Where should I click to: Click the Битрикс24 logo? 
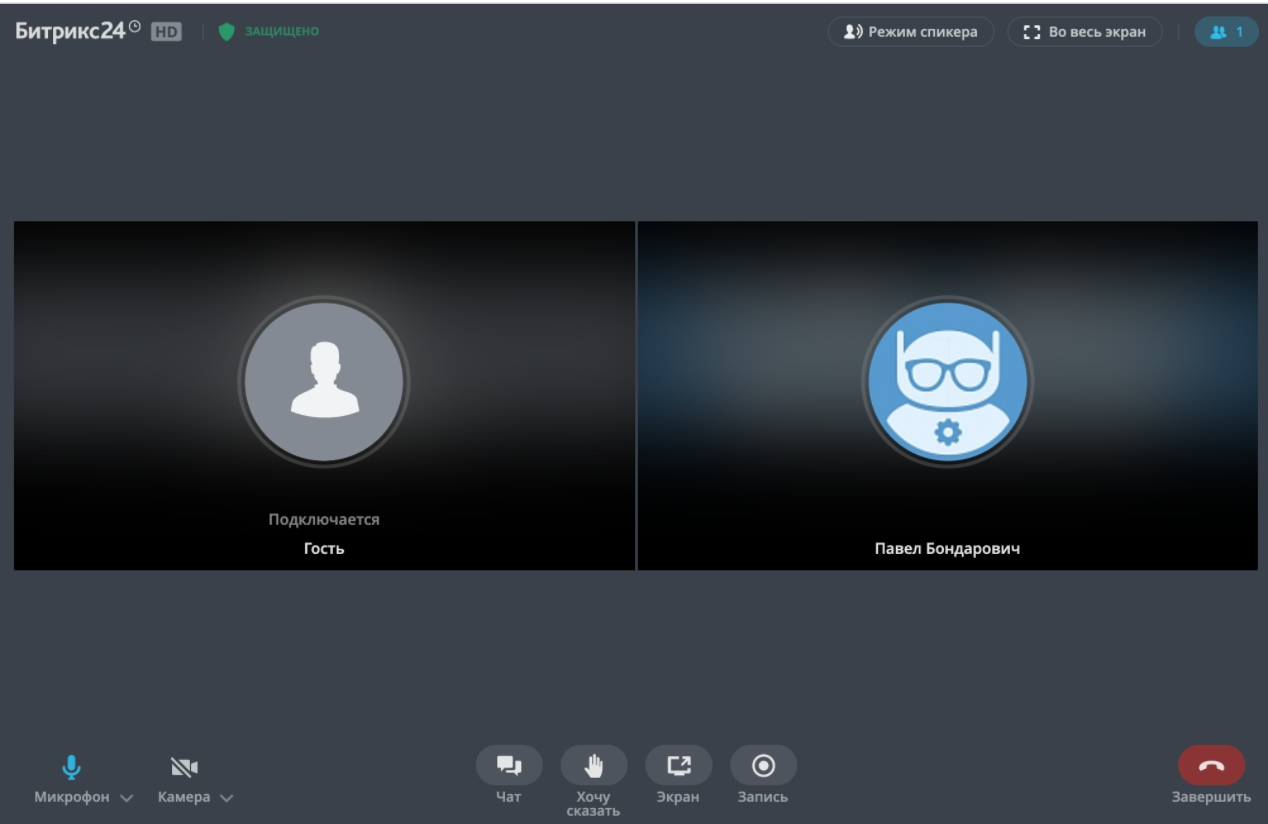click(78, 31)
